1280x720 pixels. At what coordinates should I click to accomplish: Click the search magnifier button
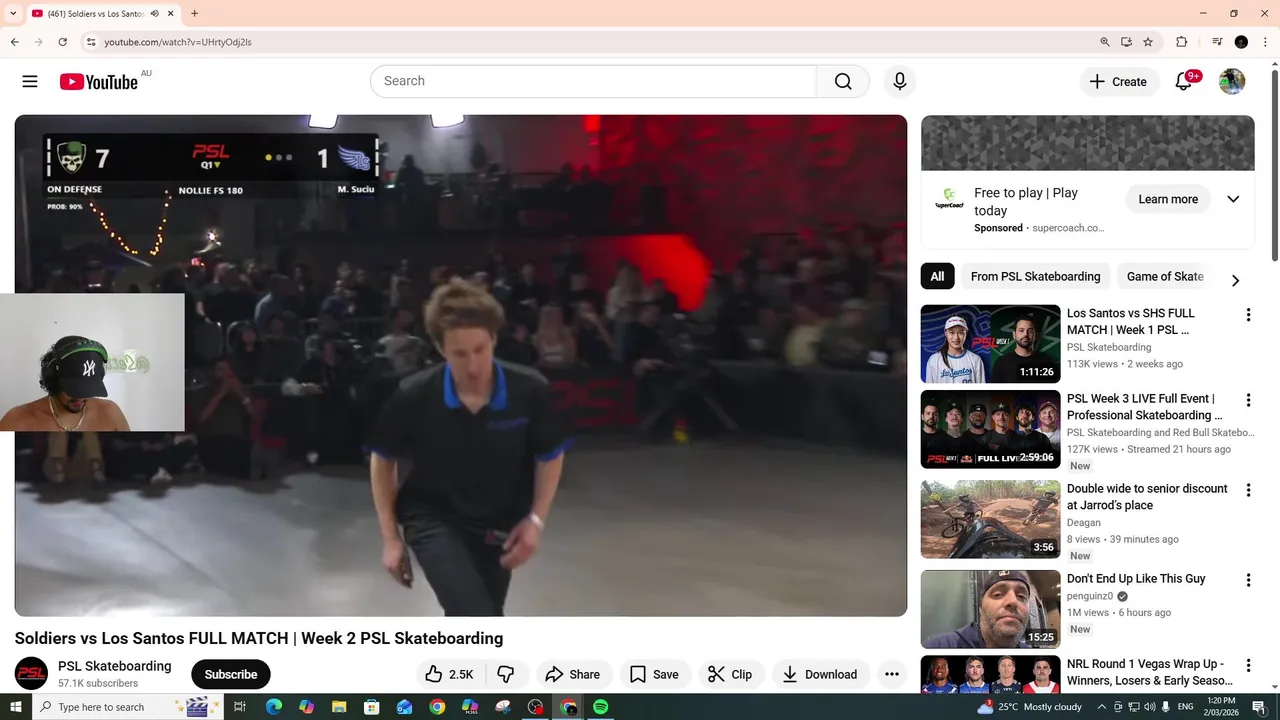[843, 81]
